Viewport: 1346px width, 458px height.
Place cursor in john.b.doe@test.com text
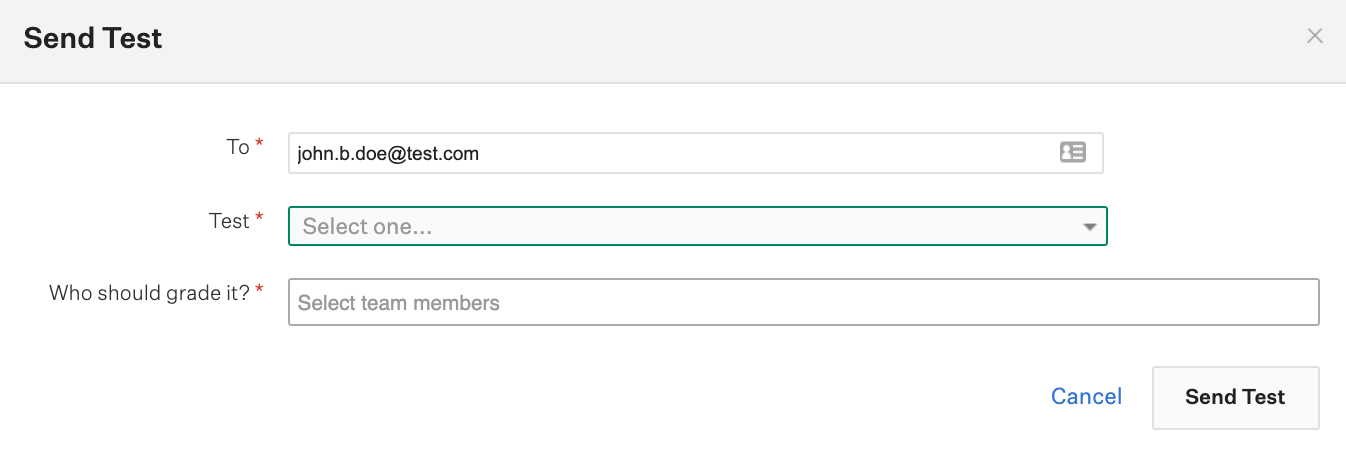click(x=388, y=154)
